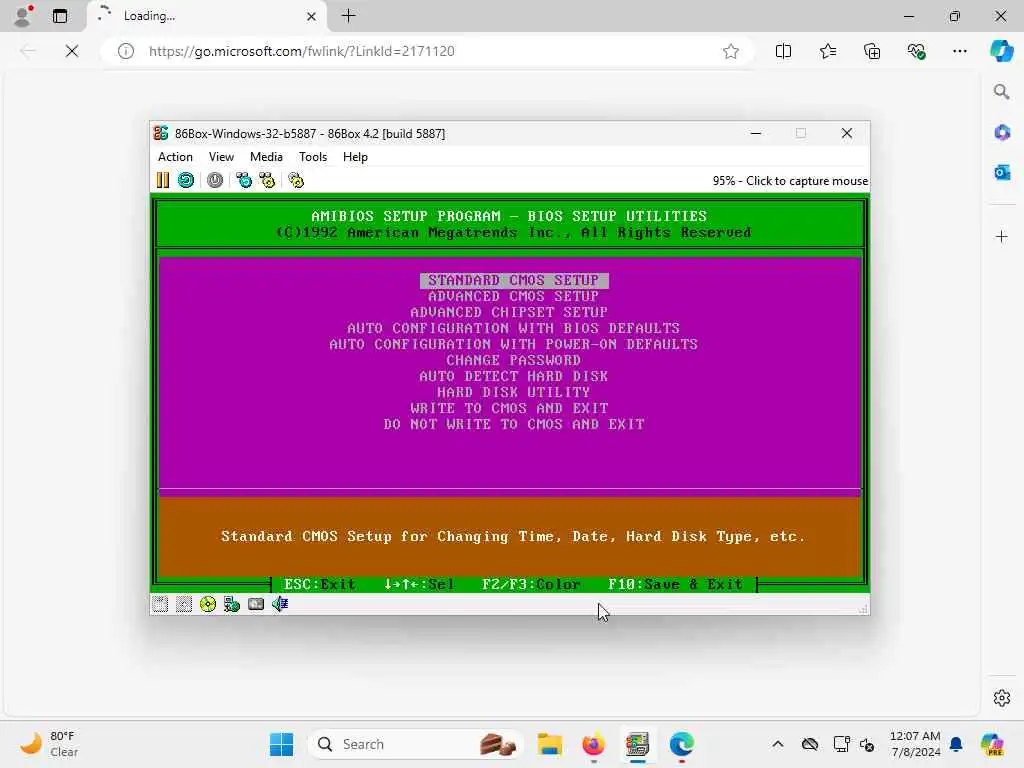Click ADVANCED CHIPSET SETUP entry
This screenshot has height=768, width=1024.
509,312
